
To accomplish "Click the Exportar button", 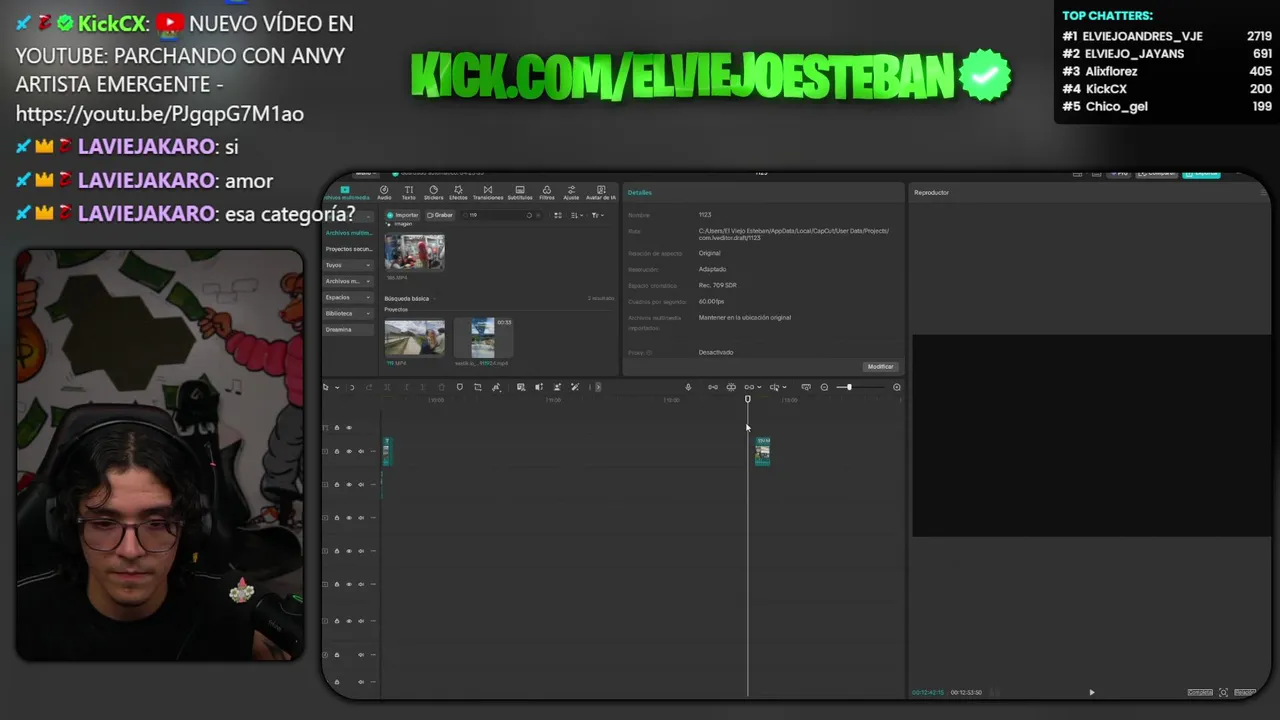I will [1201, 173].
